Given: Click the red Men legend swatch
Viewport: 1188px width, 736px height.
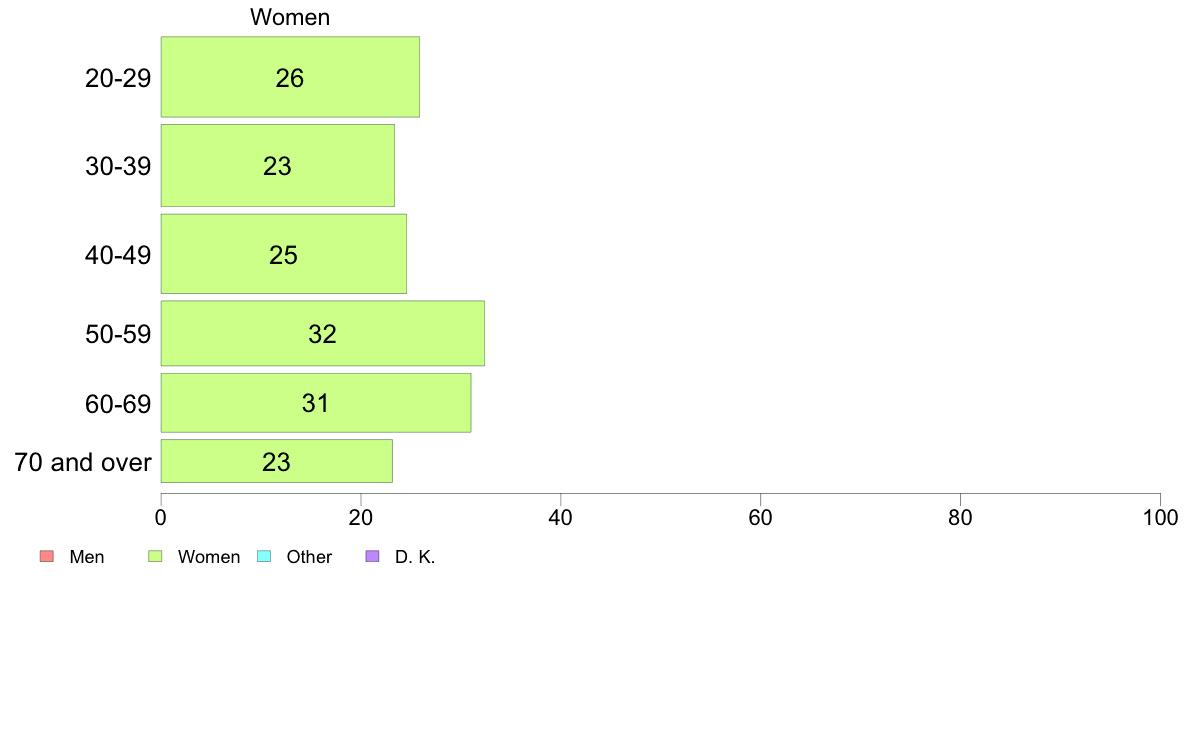Looking at the screenshot, I should (47, 556).
